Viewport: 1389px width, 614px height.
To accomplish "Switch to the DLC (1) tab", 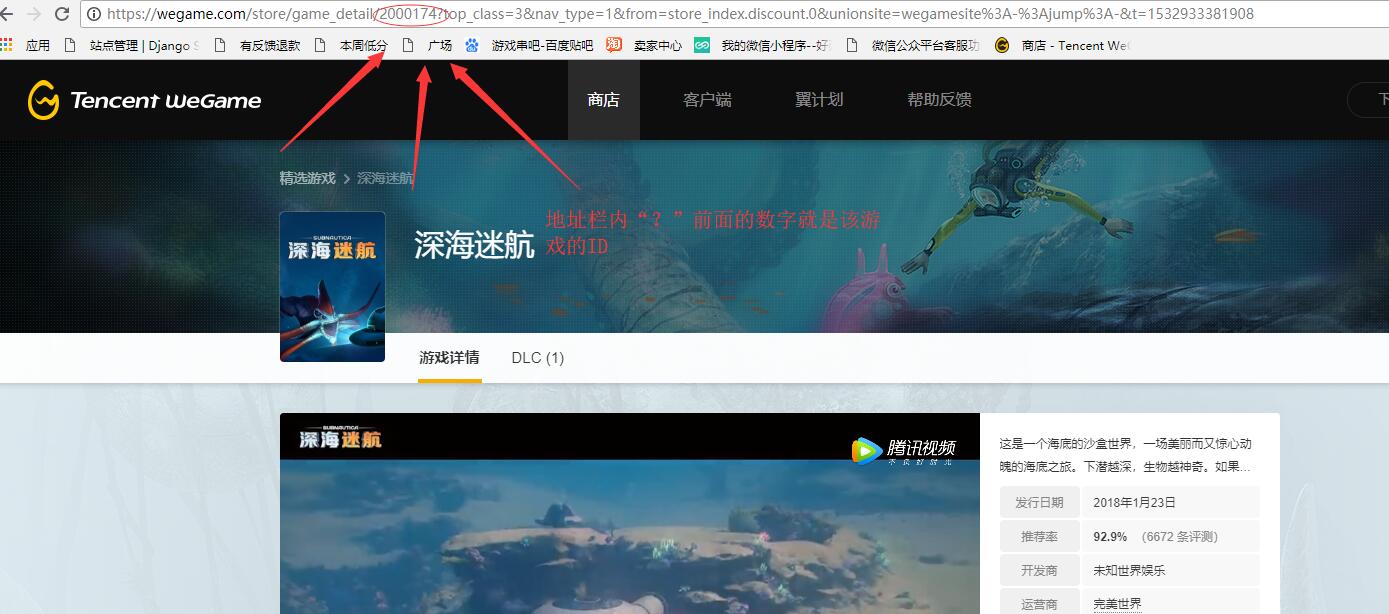I will point(538,358).
